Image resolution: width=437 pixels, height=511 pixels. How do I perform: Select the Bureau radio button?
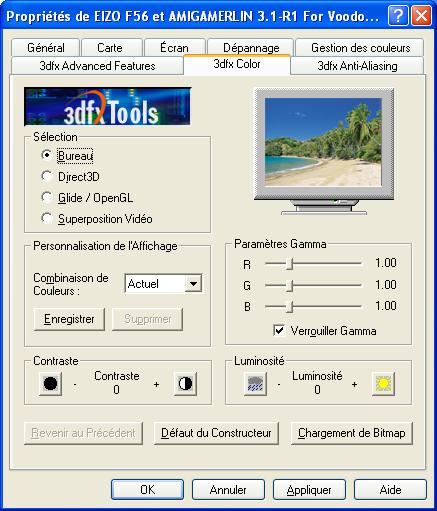[x=47, y=155]
